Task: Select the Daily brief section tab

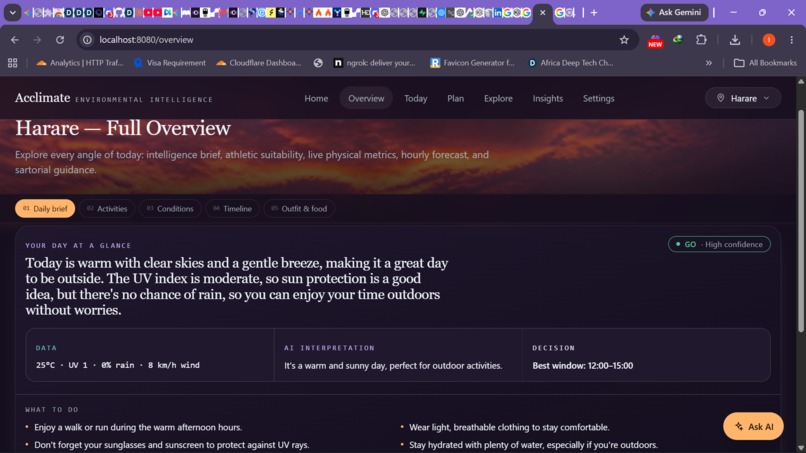Action: click(x=45, y=208)
